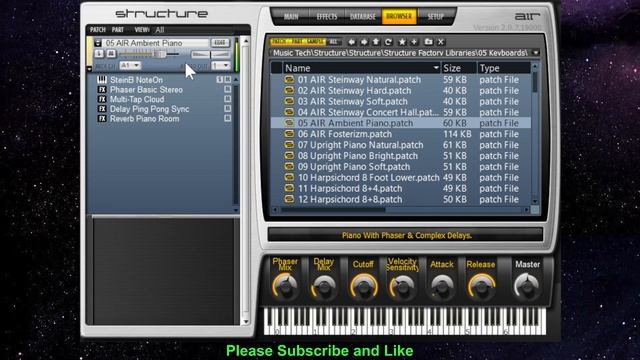Click the Release knob

click(x=481, y=286)
